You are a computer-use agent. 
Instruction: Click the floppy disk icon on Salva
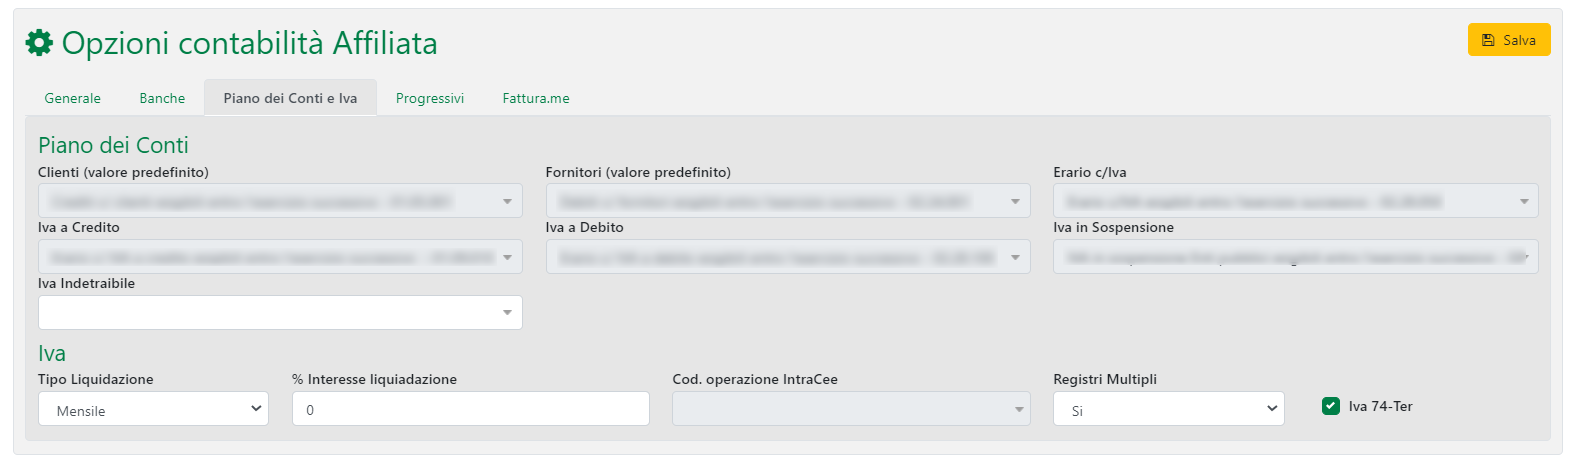[1488, 40]
